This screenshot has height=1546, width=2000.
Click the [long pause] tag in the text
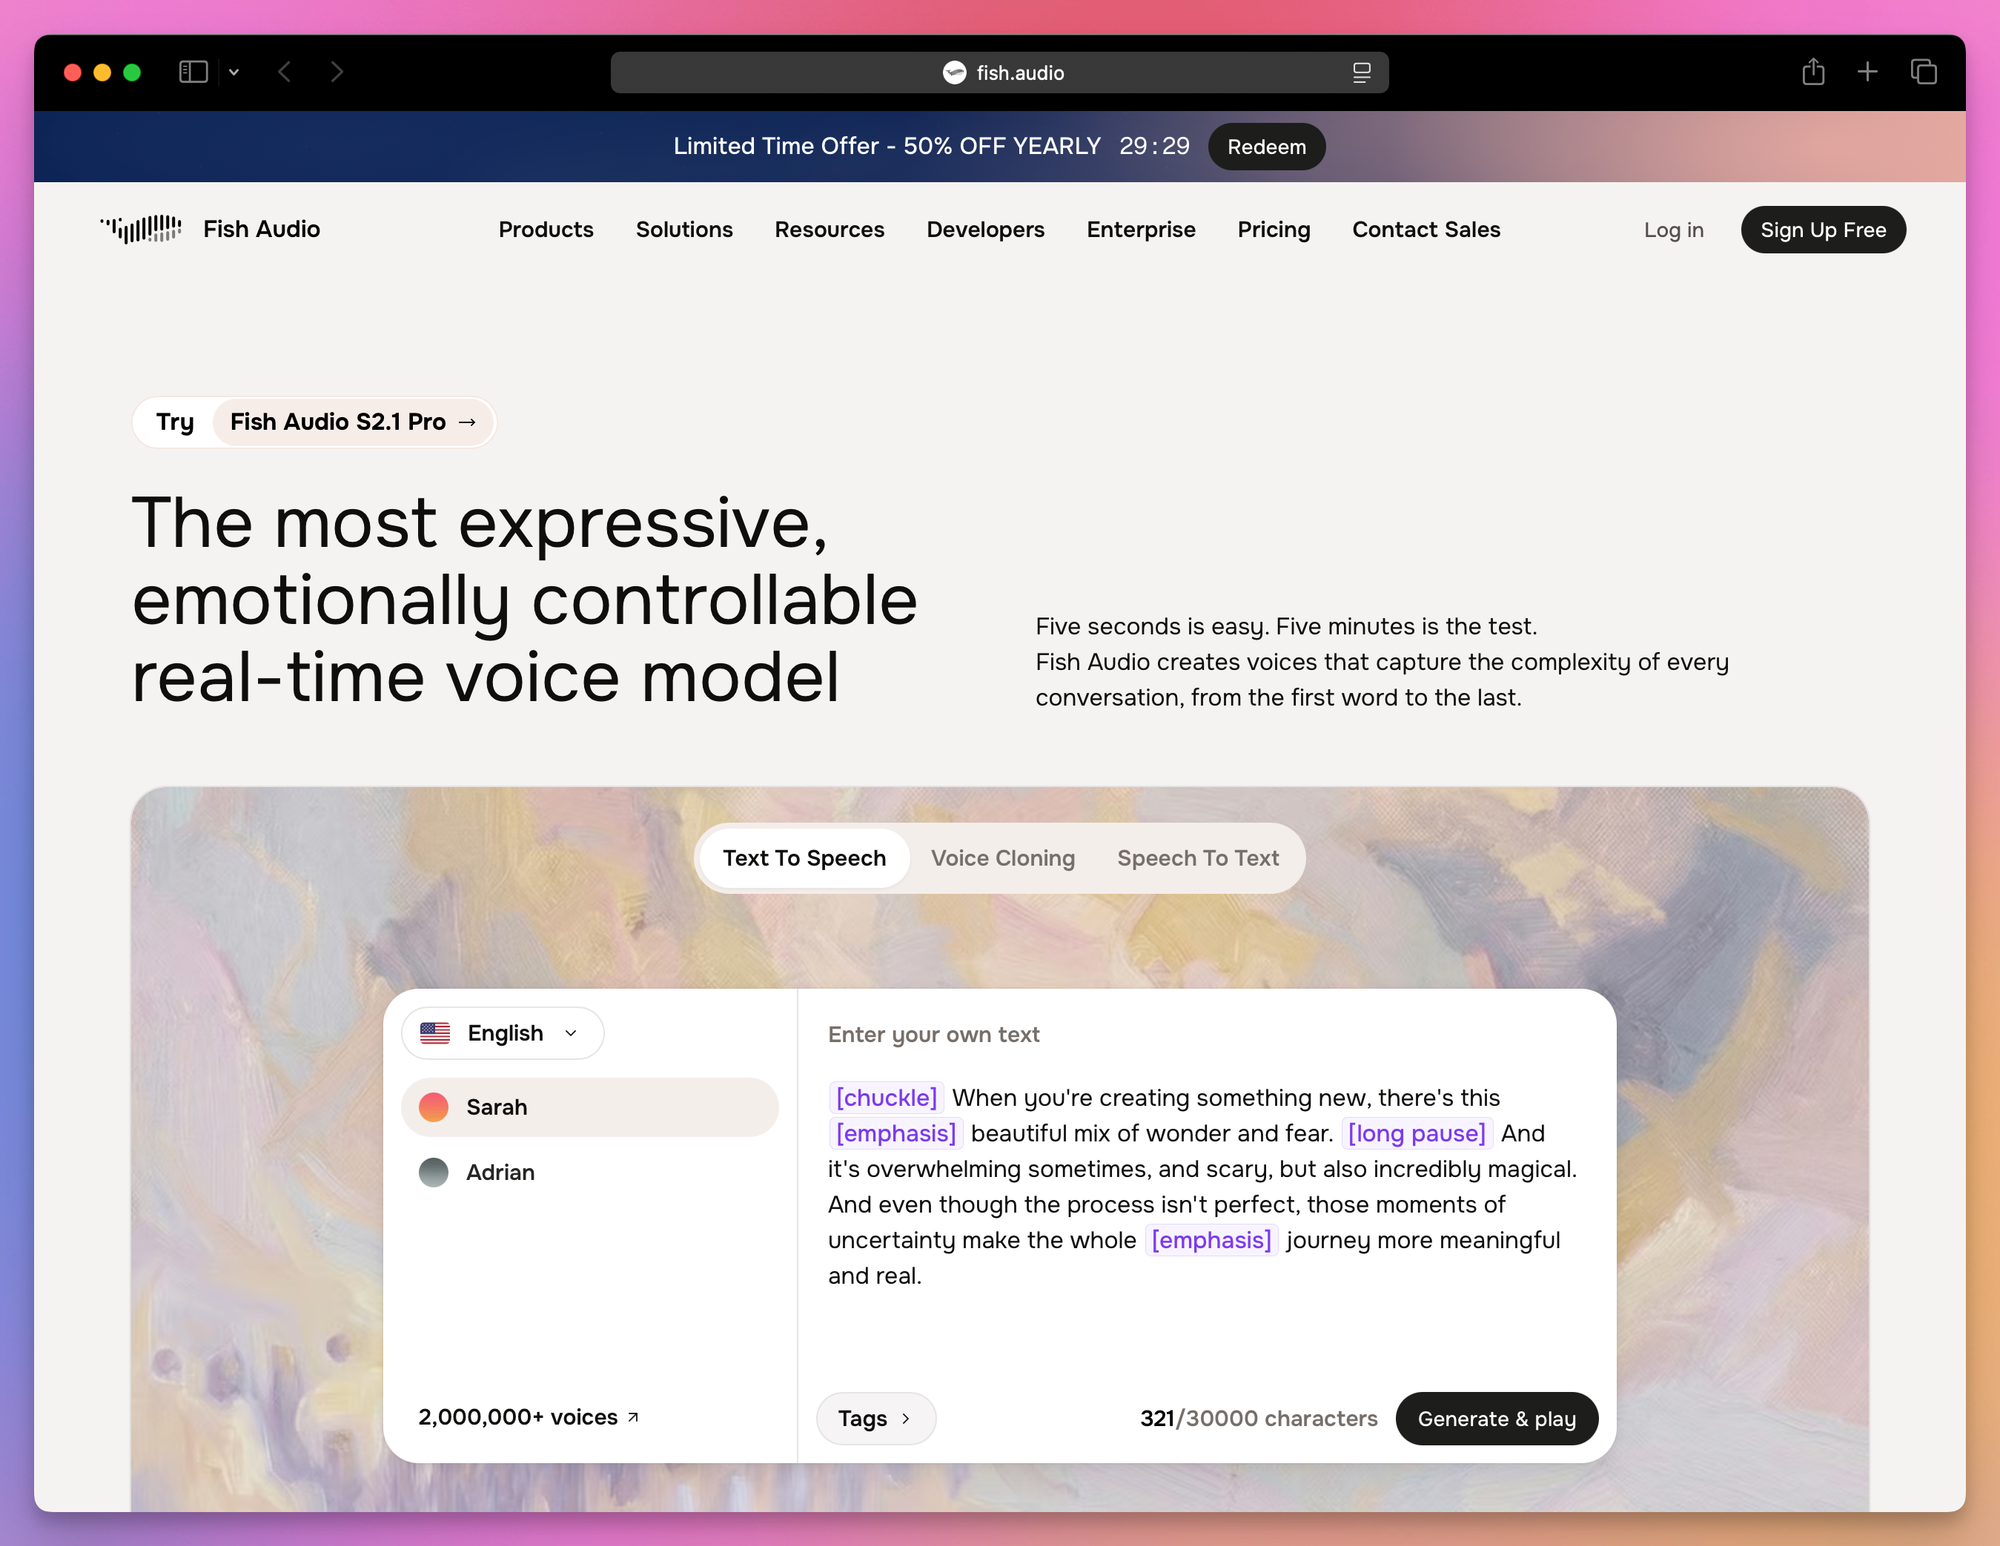tap(1416, 1134)
